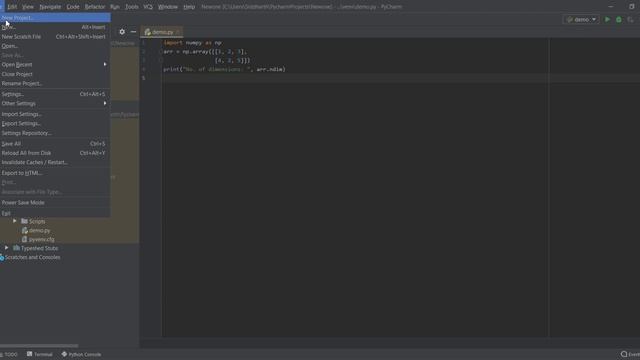Image resolution: width=640 pixels, height=360 pixels.
Task: Open the View menu
Action: tap(28, 7)
